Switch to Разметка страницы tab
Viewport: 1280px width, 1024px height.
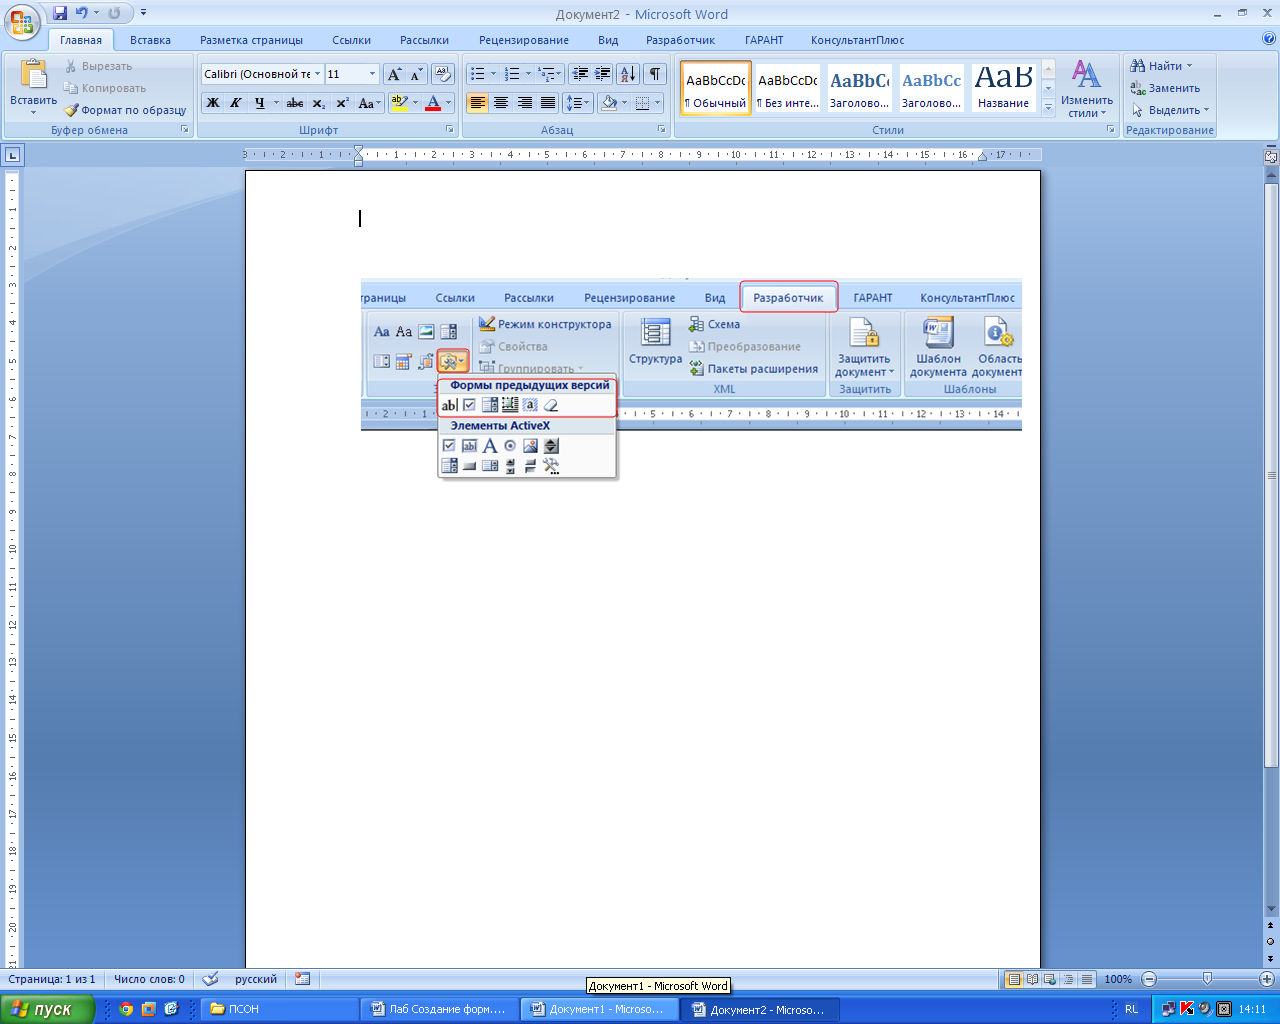coord(251,40)
